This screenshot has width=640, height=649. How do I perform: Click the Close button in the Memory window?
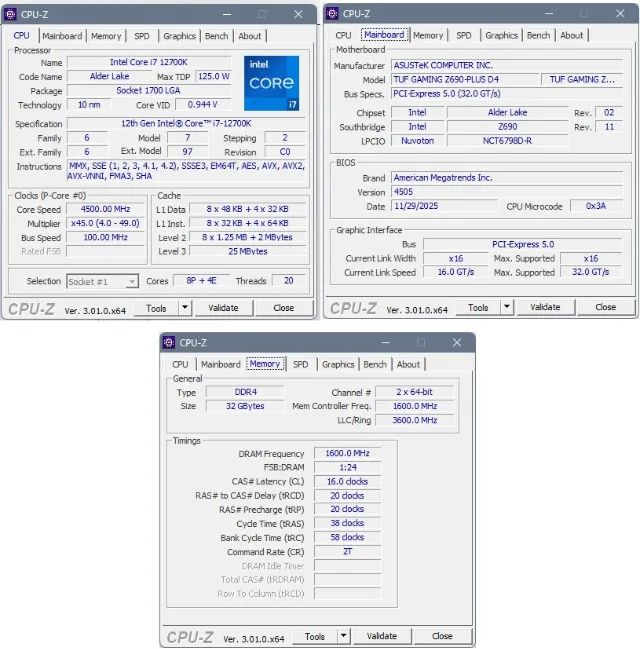[442, 636]
